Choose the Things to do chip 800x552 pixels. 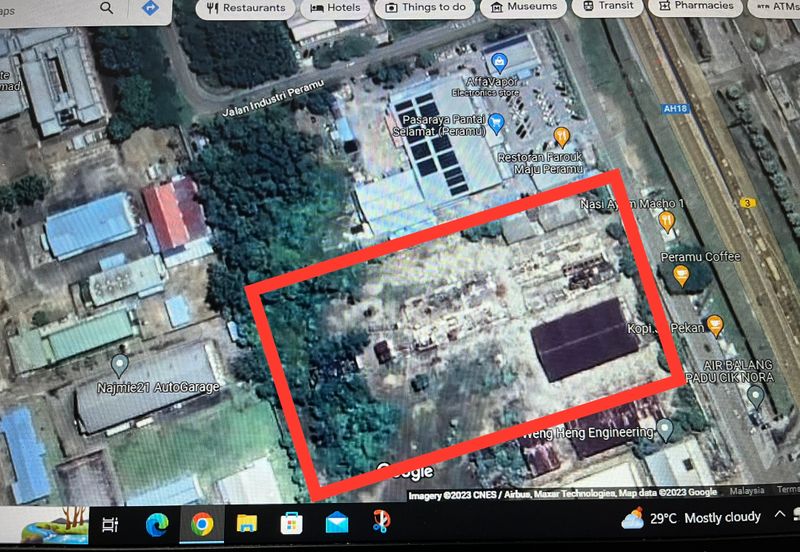pyautogui.click(x=425, y=7)
